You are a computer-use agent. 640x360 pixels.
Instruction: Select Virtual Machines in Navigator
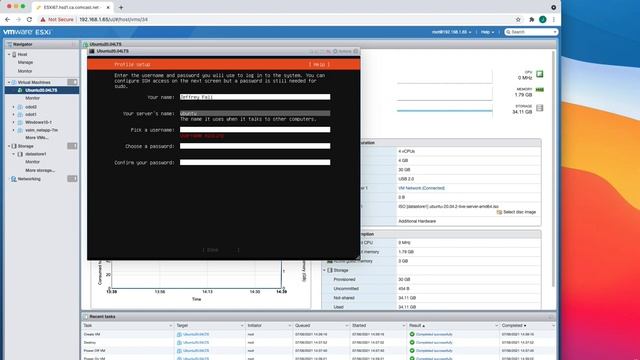34,82
